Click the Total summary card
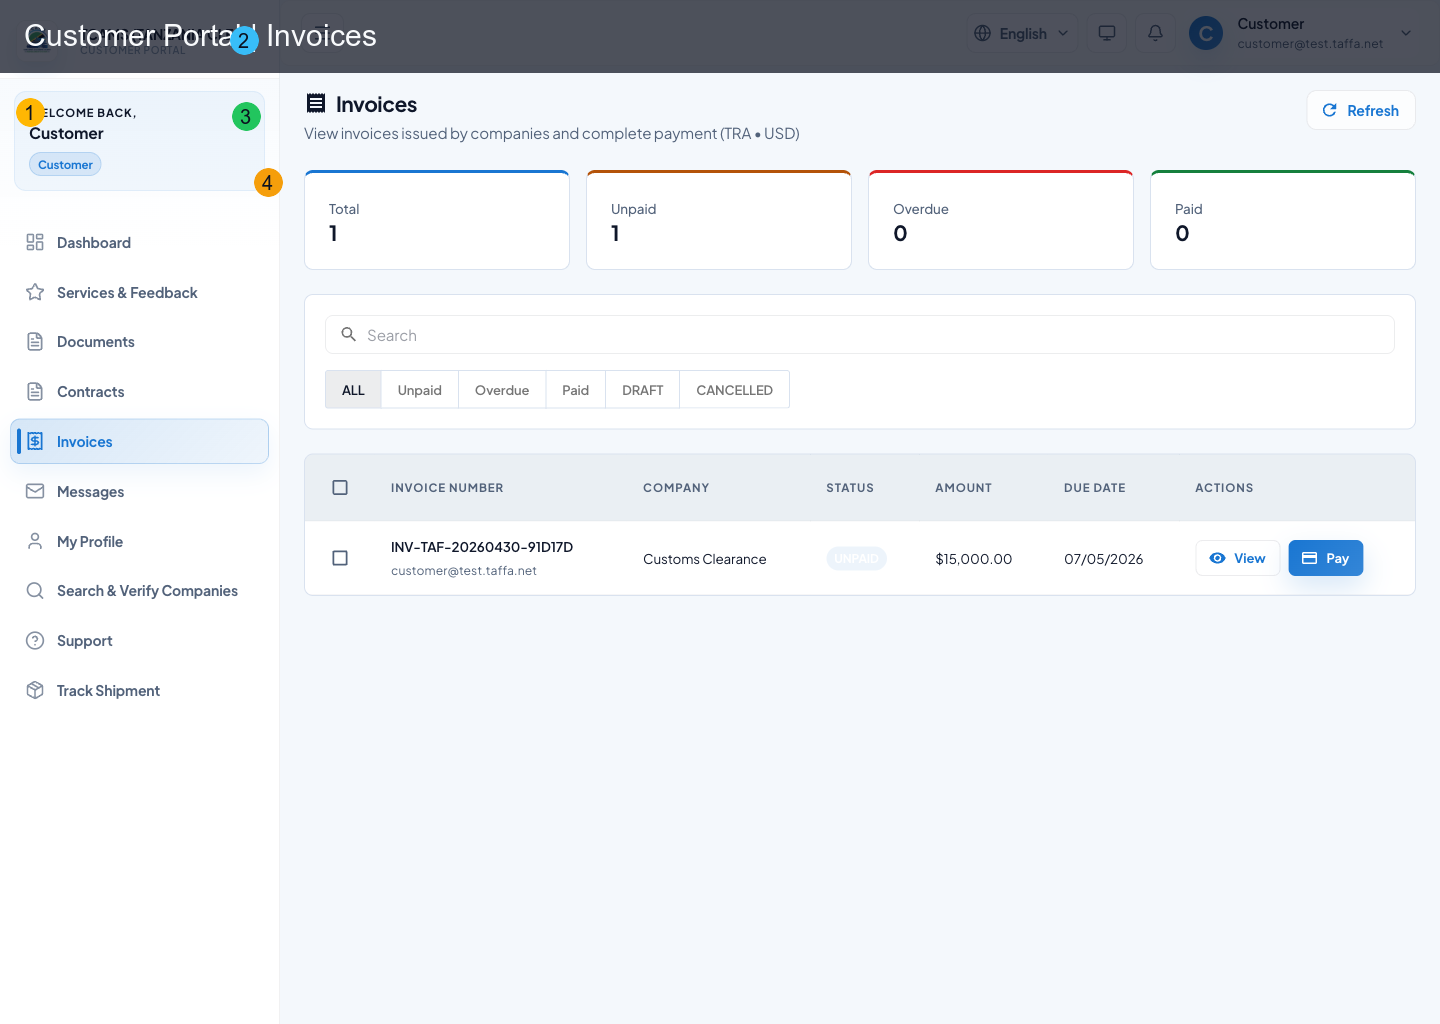Image resolution: width=1440 pixels, height=1024 pixels. tap(437, 220)
